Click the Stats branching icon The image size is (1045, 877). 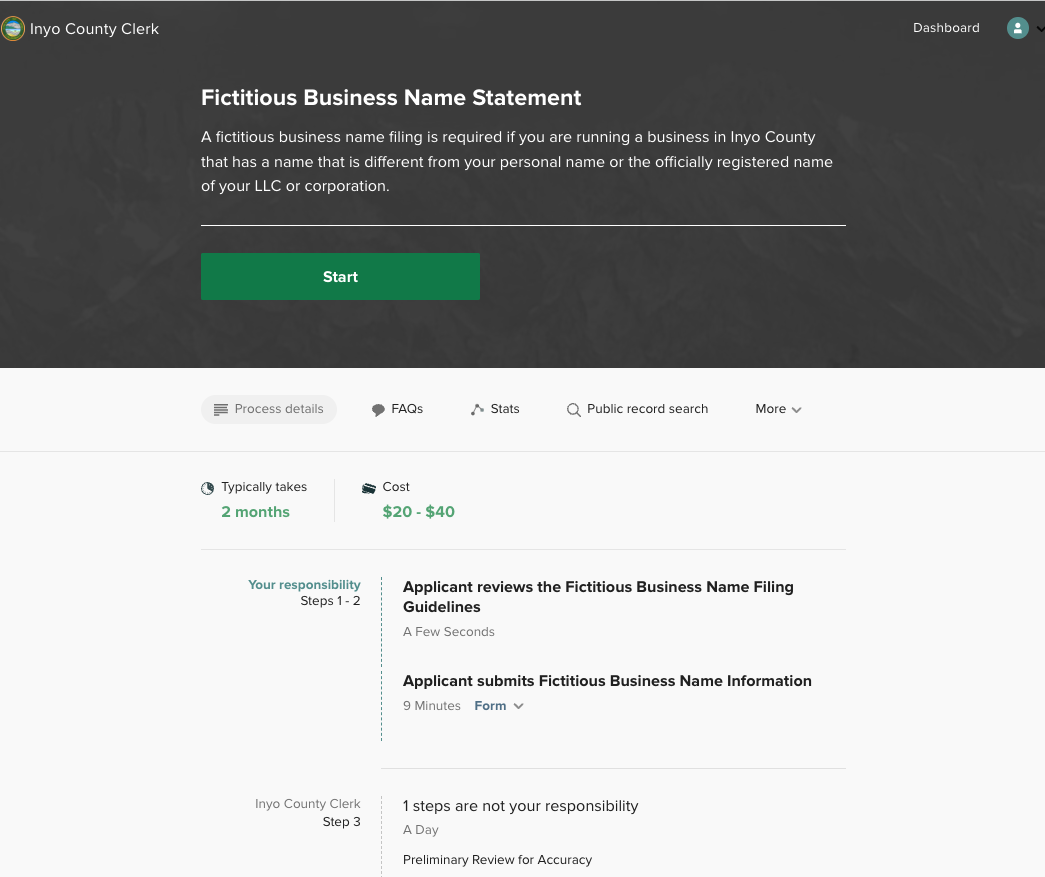pos(476,408)
